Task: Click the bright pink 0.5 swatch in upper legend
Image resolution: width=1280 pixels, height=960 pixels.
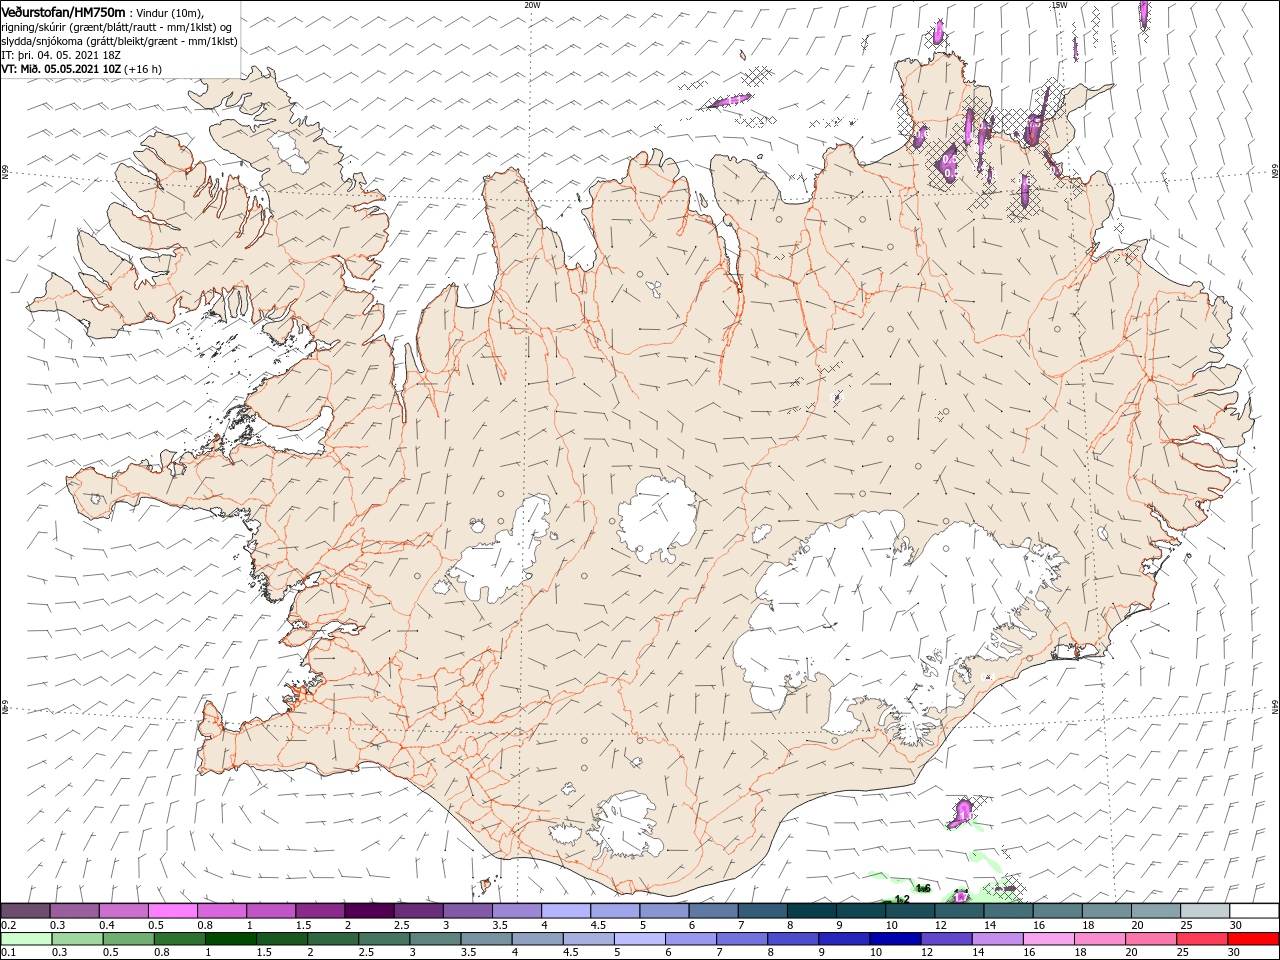Action: (x=173, y=911)
